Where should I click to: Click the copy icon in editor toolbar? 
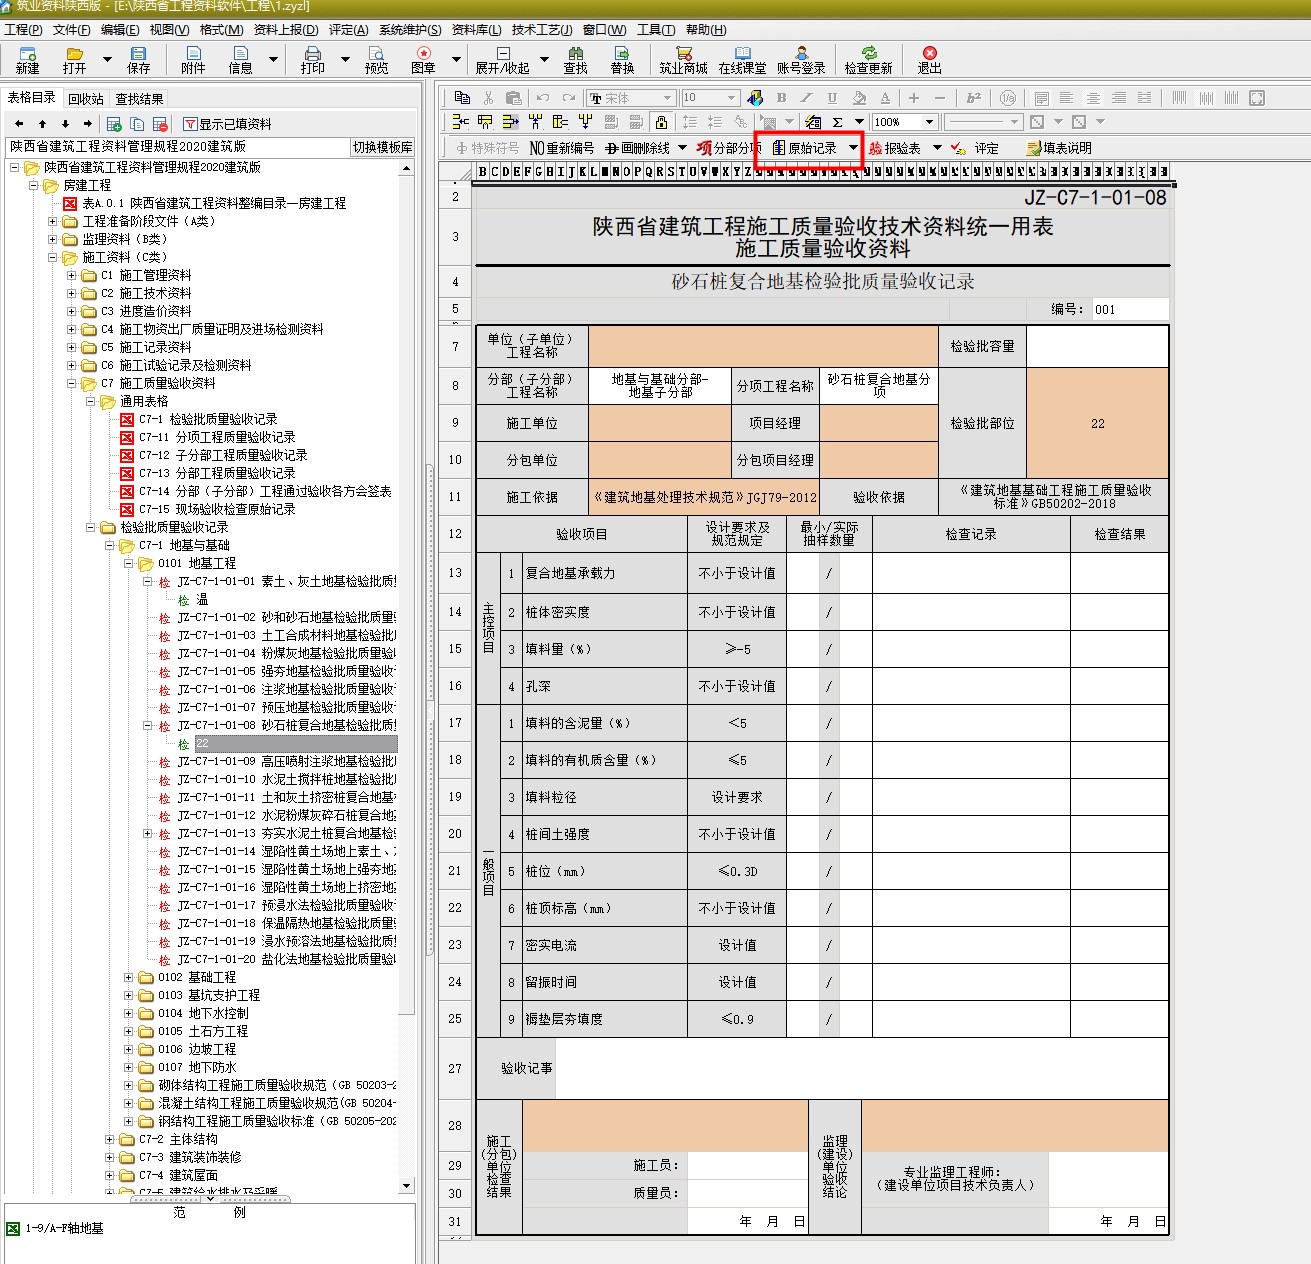point(462,98)
